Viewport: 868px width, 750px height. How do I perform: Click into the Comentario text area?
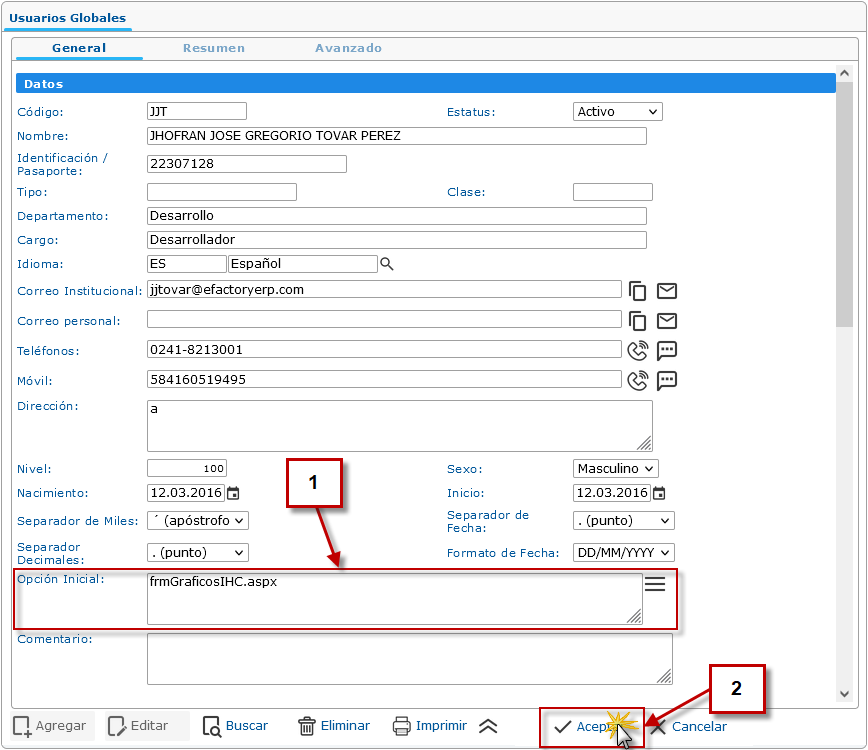point(409,658)
